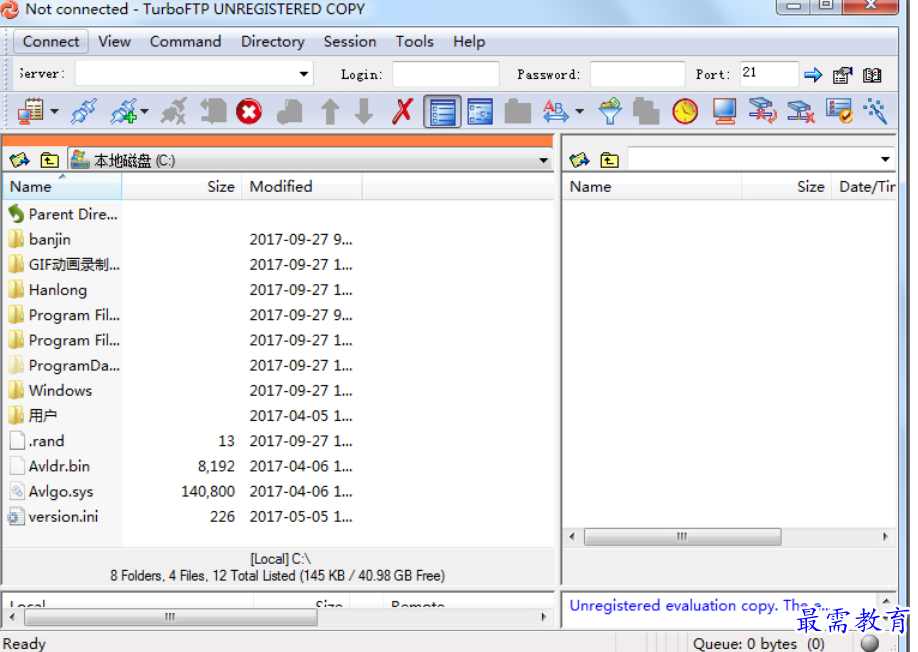Select the Avldr.bin file
The width and height of the screenshot is (918, 652).
(x=49, y=466)
